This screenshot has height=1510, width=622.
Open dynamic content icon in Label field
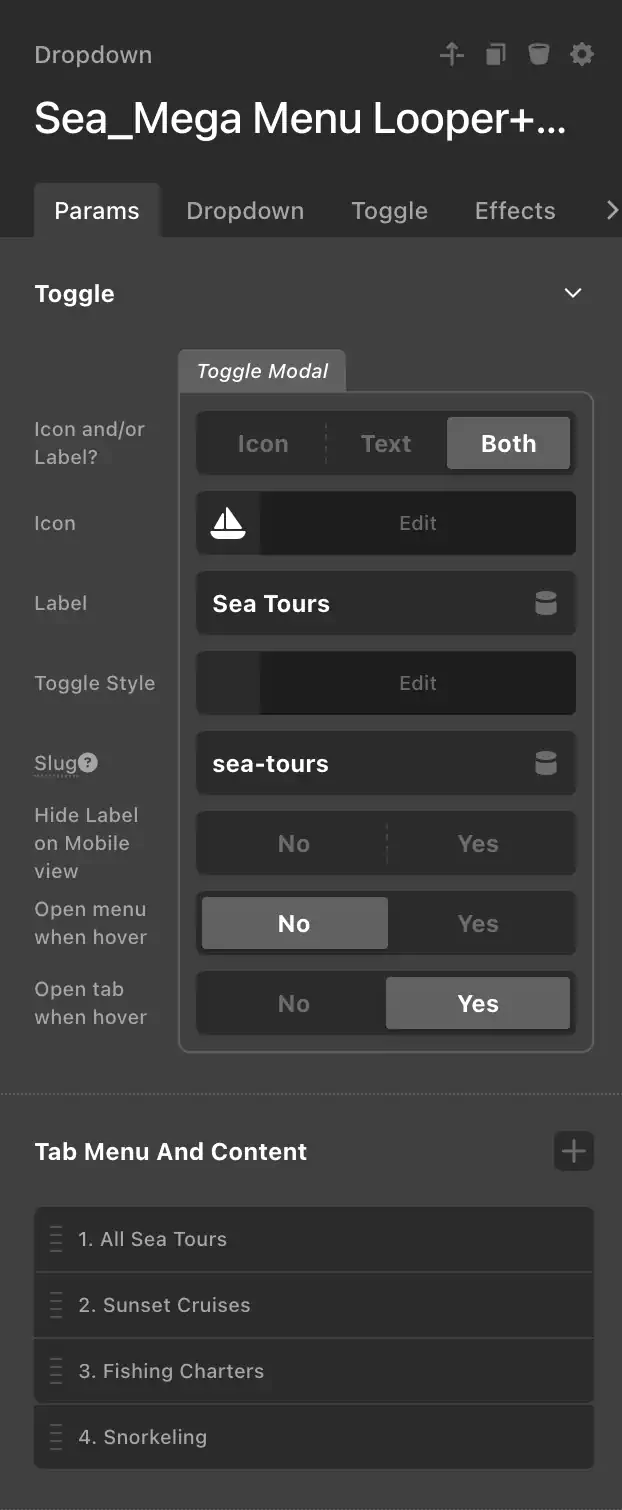pos(546,603)
